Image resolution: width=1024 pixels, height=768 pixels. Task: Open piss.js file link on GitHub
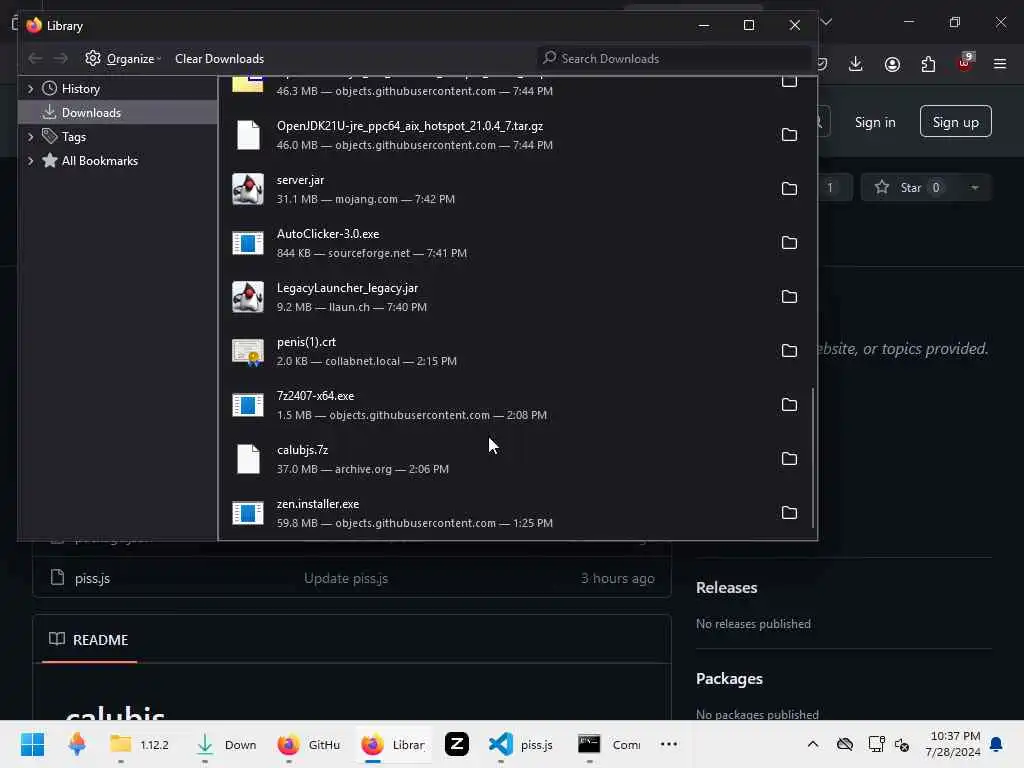click(x=92, y=579)
